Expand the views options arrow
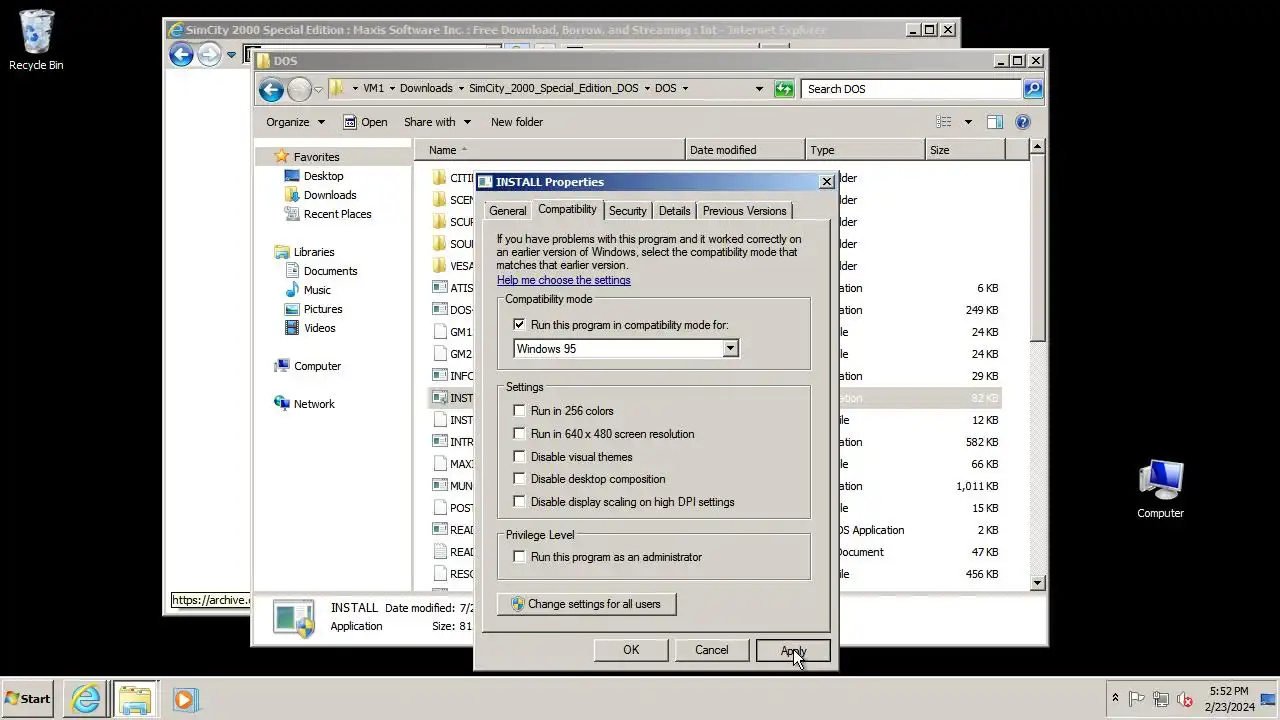Screen dimensions: 1280x720 [968, 122]
